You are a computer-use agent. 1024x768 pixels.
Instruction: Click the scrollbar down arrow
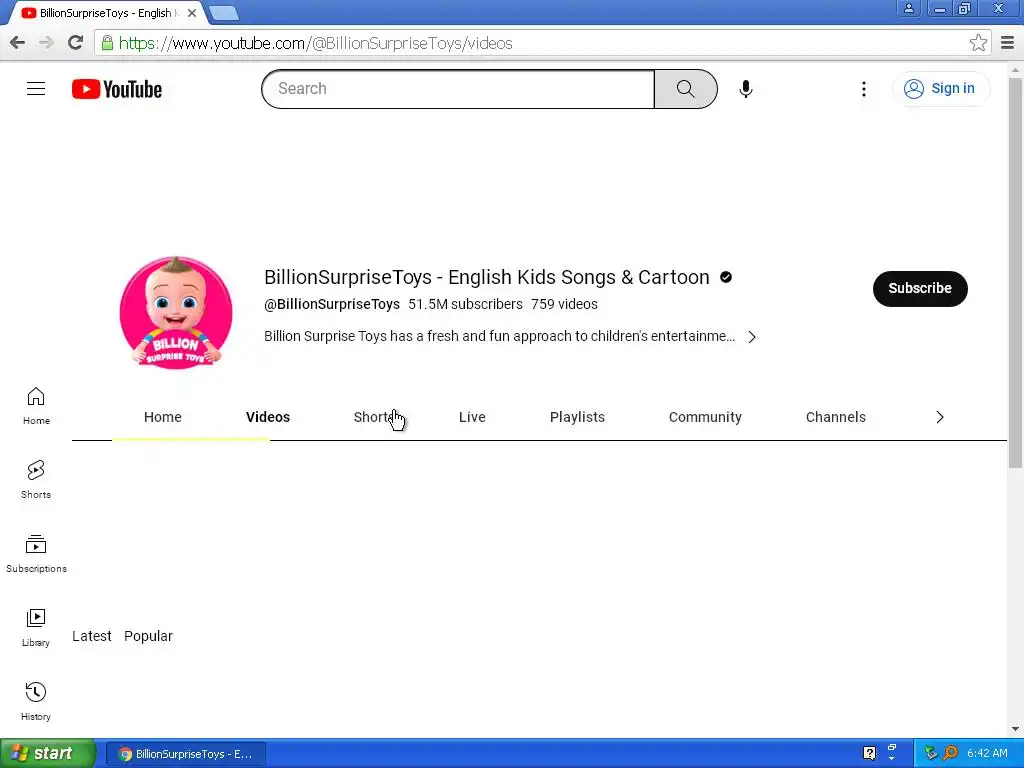[x=1015, y=729]
